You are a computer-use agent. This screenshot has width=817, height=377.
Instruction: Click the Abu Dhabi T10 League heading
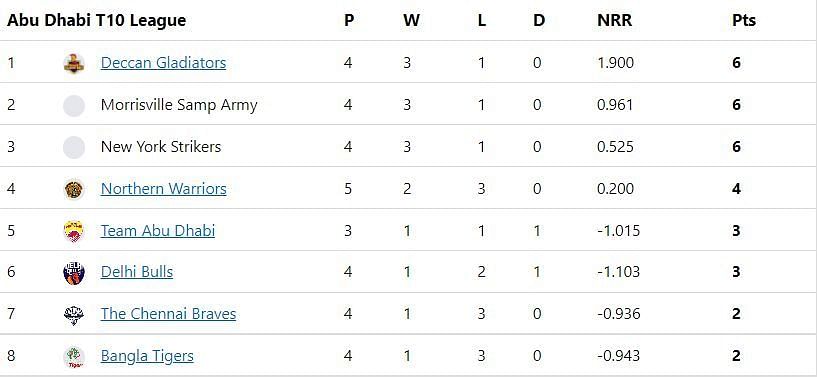coord(96,20)
